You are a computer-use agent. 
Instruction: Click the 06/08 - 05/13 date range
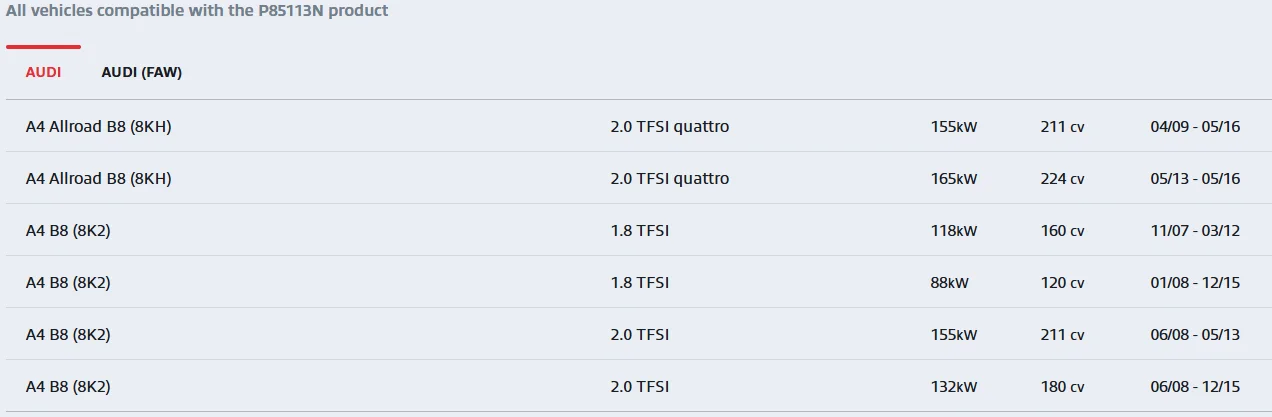click(1196, 335)
